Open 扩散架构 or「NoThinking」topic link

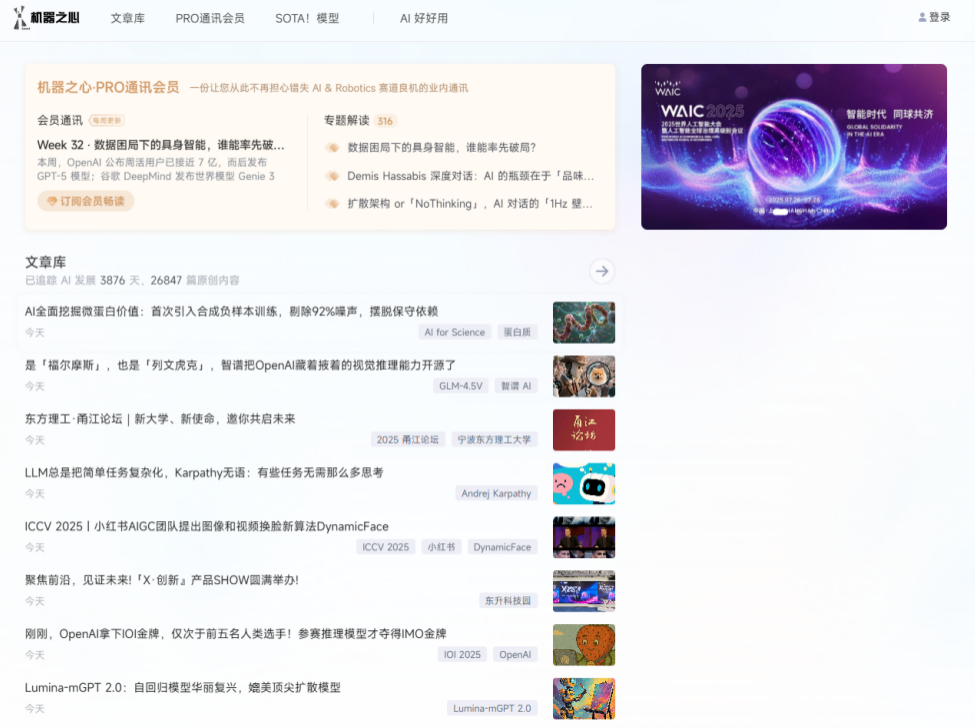coord(470,203)
